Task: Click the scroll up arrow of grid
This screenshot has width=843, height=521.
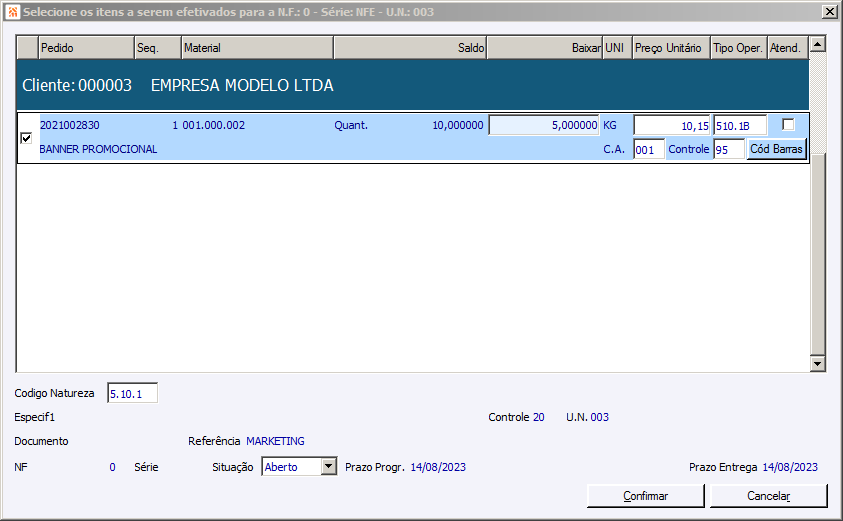Action: click(x=818, y=44)
